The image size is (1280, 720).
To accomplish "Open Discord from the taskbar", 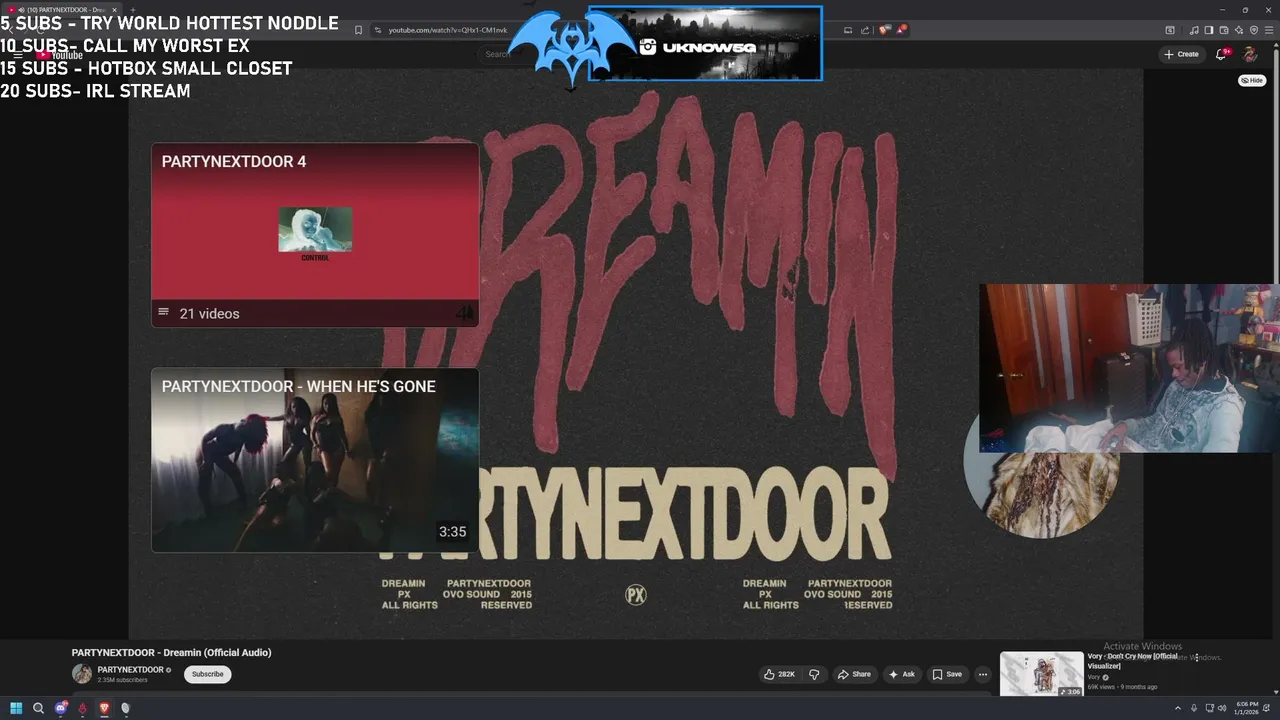I will point(61,708).
